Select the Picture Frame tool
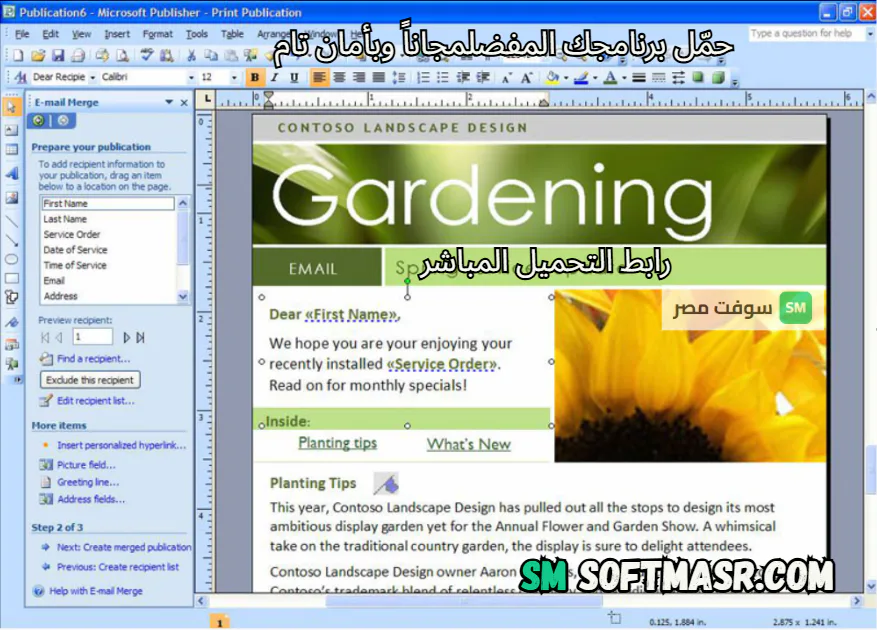877x630 pixels. pos(11,198)
